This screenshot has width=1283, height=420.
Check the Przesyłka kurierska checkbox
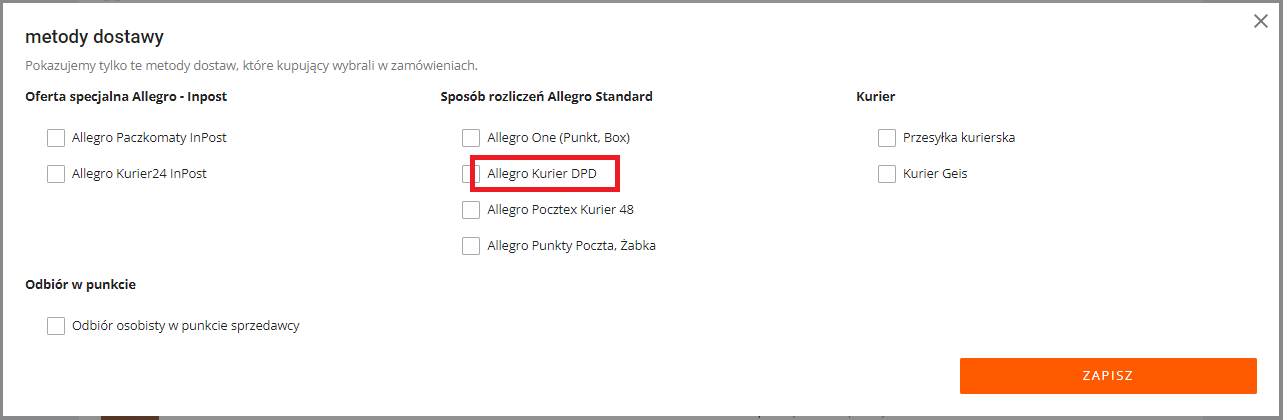(x=887, y=138)
